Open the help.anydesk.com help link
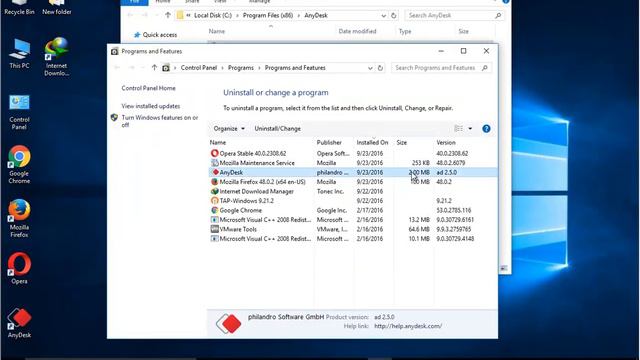640x360 pixels. (408, 326)
